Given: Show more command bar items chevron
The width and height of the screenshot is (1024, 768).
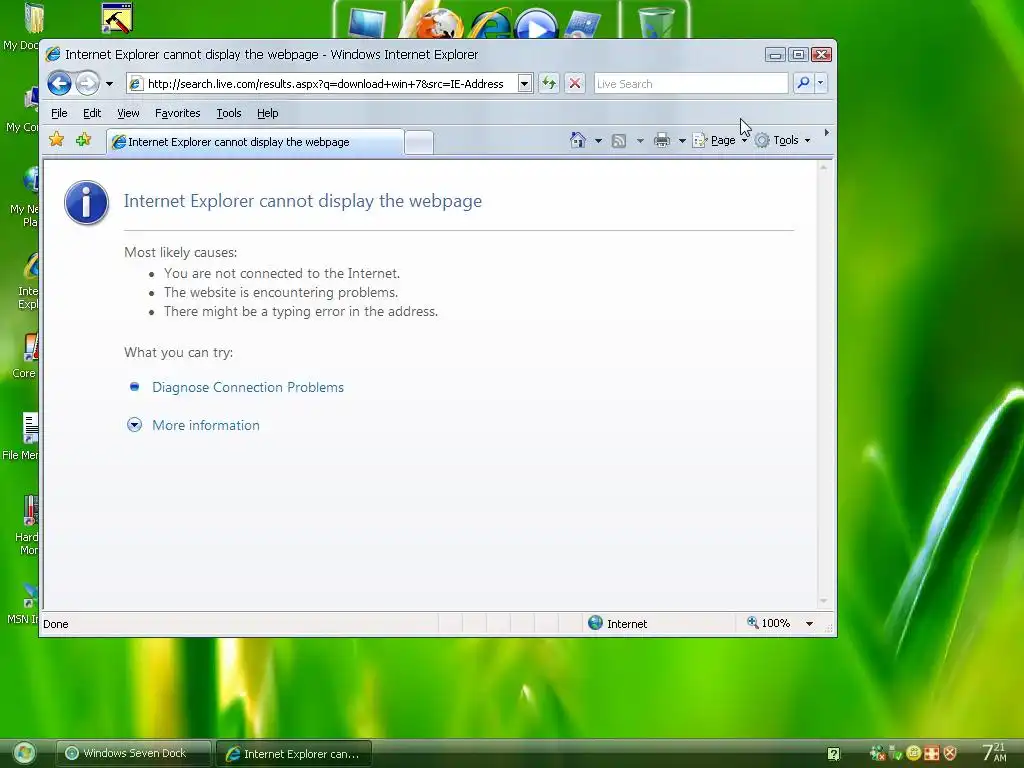Looking at the screenshot, I should [x=827, y=133].
